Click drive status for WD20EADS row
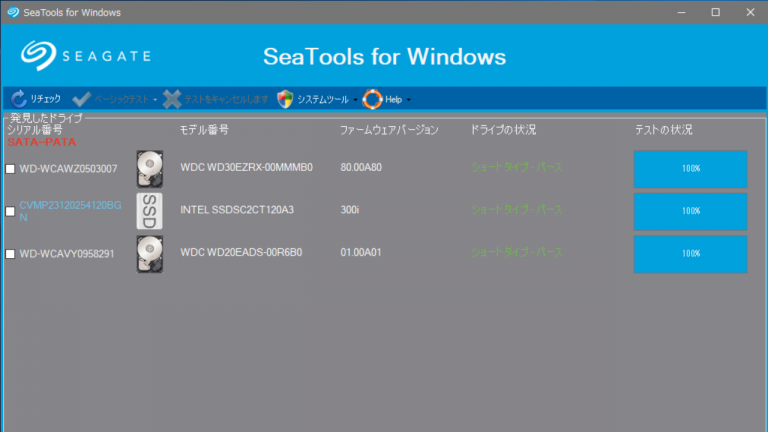Screen dimensions: 768x432 pyautogui.click(x=517, y=253)
